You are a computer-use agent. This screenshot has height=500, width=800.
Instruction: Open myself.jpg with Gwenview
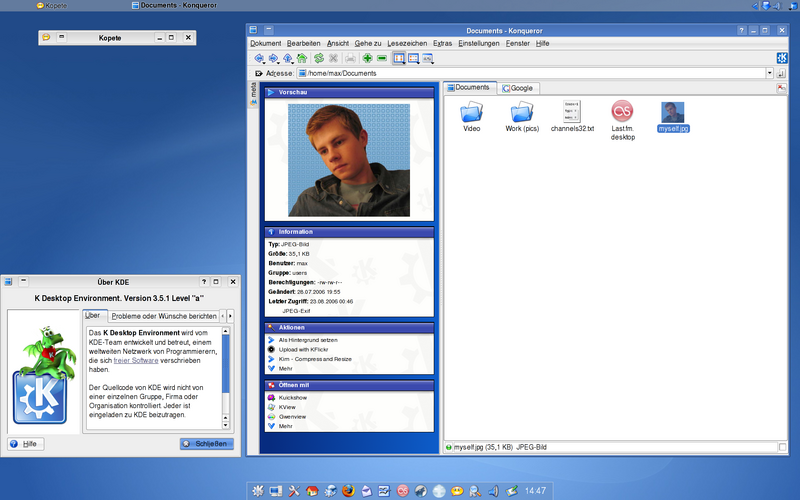[x=292, y=417]
